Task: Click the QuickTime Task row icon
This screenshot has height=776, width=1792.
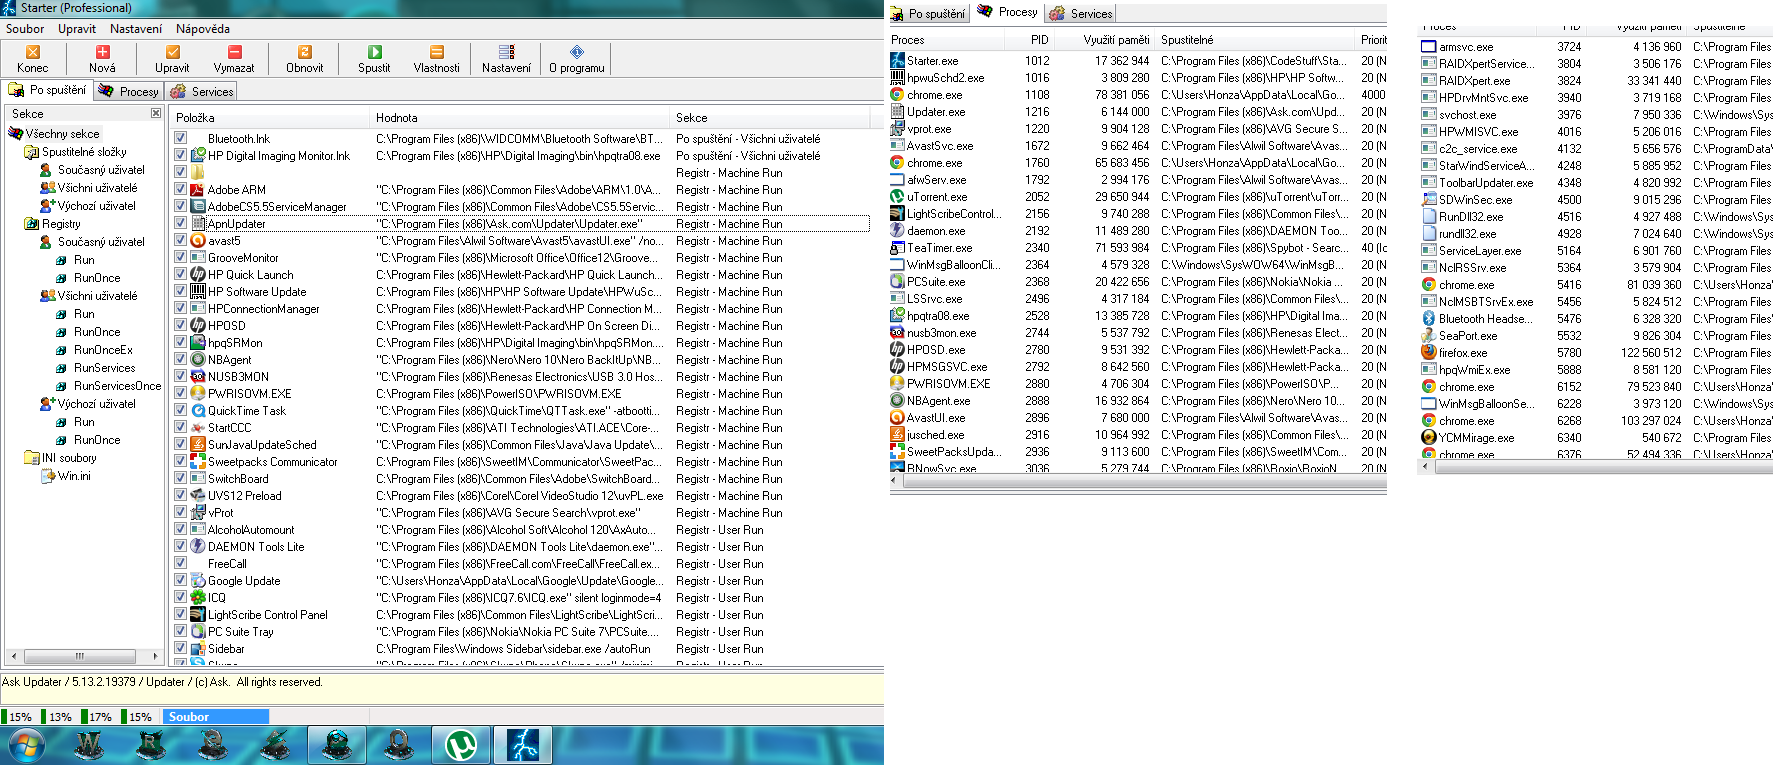Action: click(198, 410)
